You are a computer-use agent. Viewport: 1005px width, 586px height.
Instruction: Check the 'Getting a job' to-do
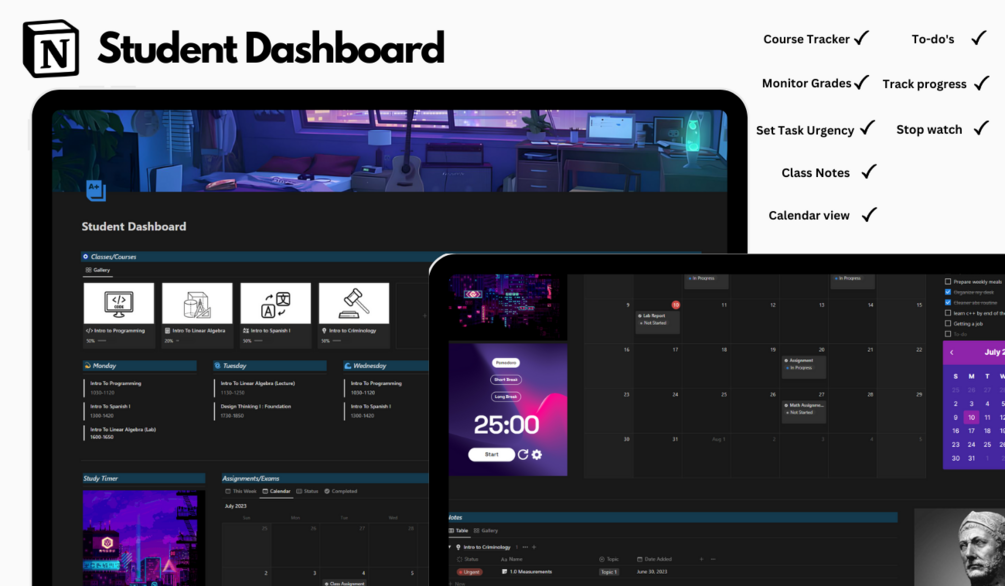tap(948, 324)
